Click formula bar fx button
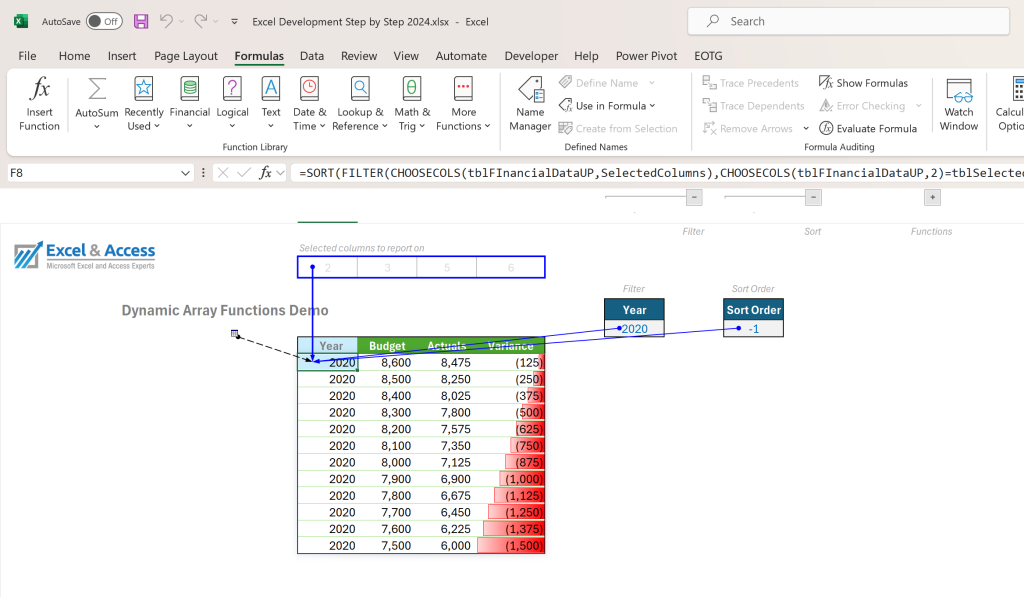 coord(265,172)
